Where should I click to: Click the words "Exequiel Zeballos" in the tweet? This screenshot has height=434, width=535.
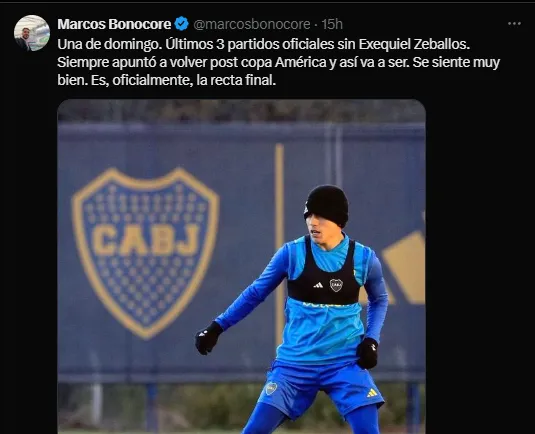(414, 44)
